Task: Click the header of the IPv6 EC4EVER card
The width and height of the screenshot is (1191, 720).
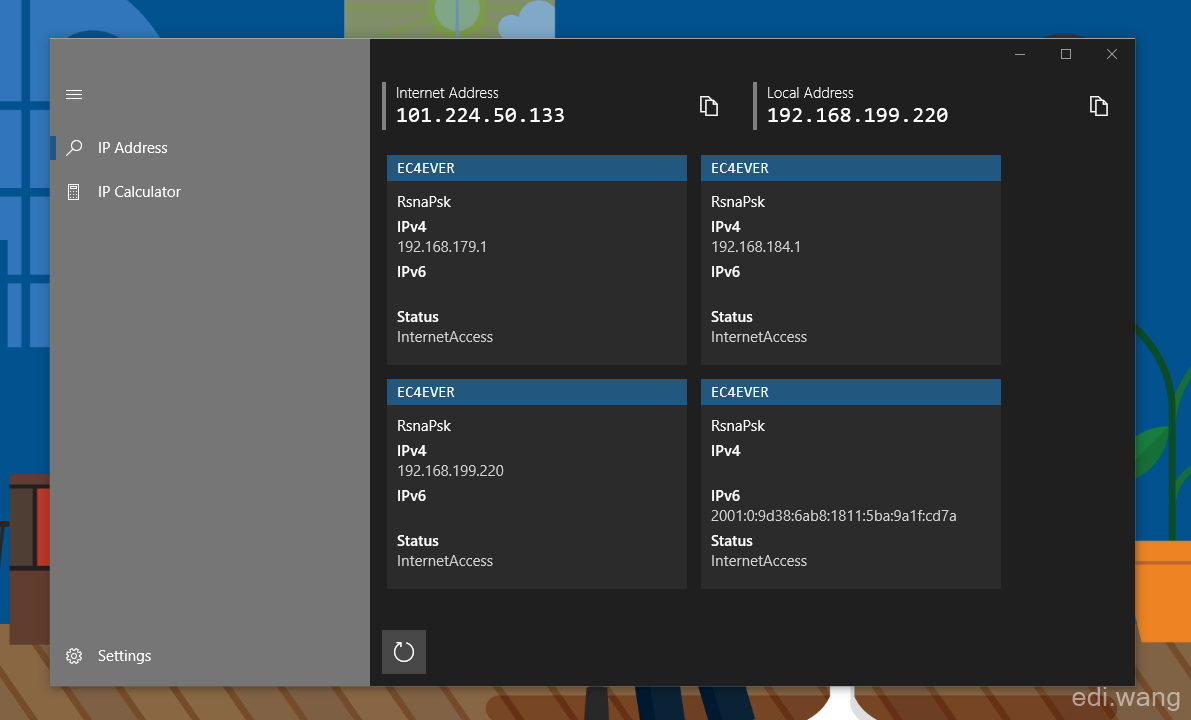Action: [x=851, y=392]
